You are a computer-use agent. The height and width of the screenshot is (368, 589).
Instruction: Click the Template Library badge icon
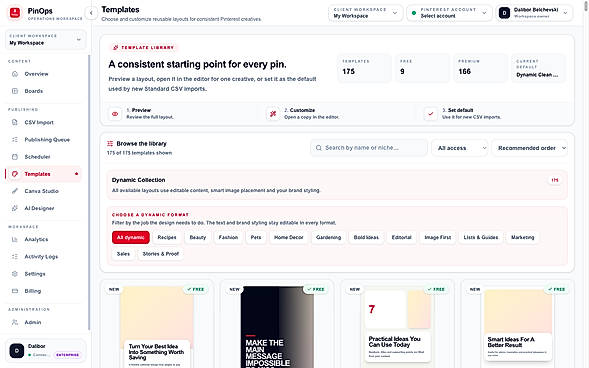[x=116, y=48]
